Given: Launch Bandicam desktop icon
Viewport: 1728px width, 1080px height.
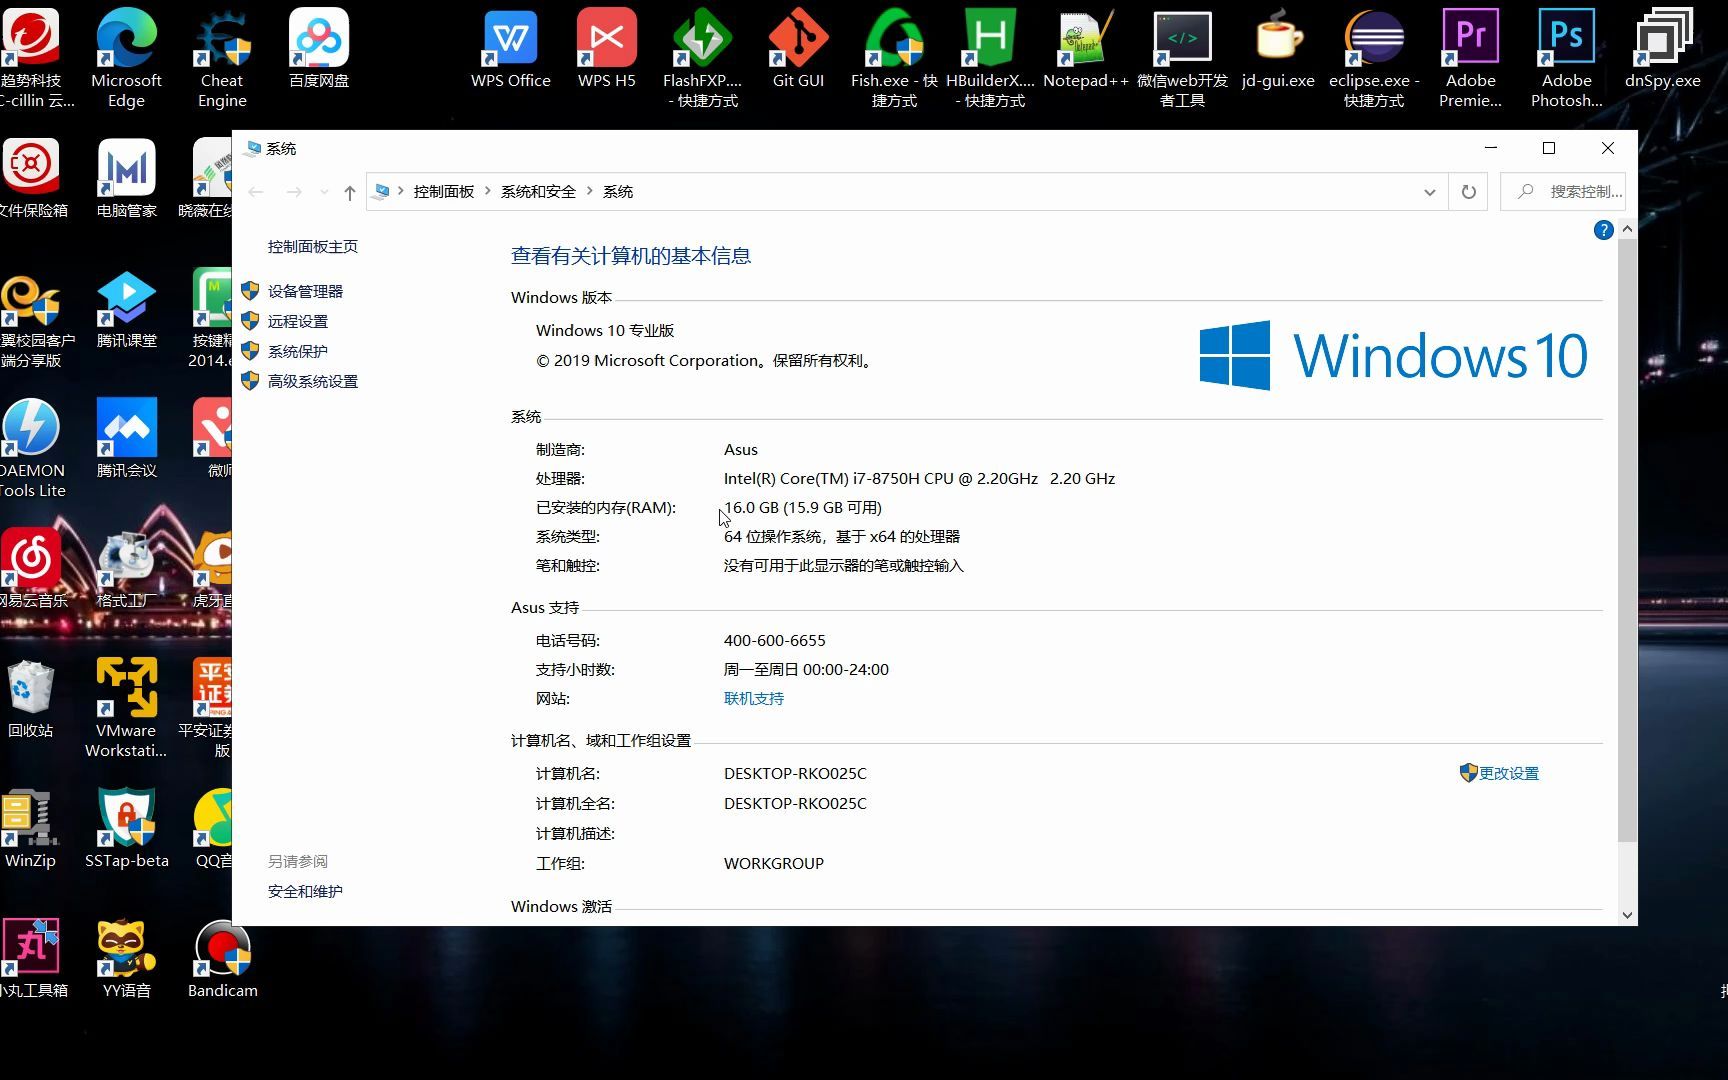Looking at the screenshot, I should point(222,958).
